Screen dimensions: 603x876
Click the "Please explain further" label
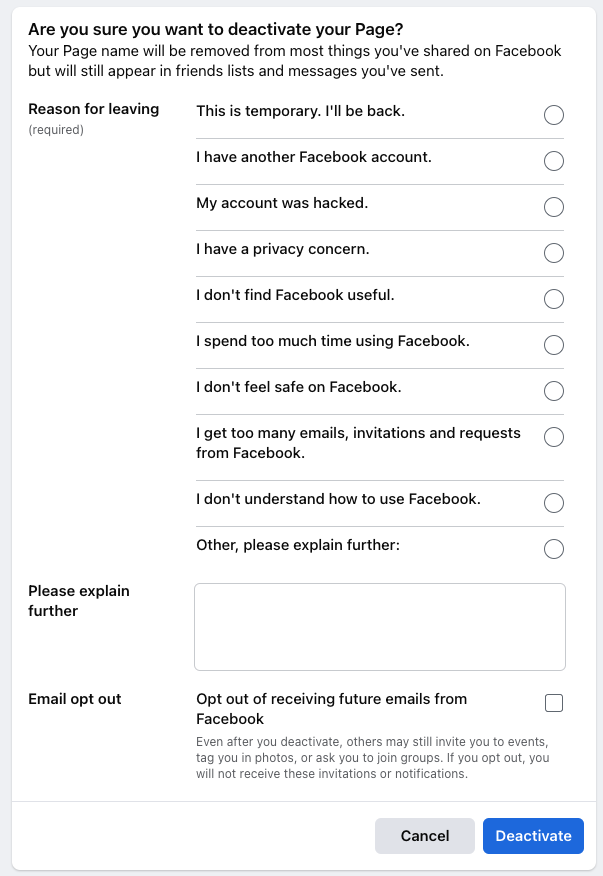[x=78, y=599]
